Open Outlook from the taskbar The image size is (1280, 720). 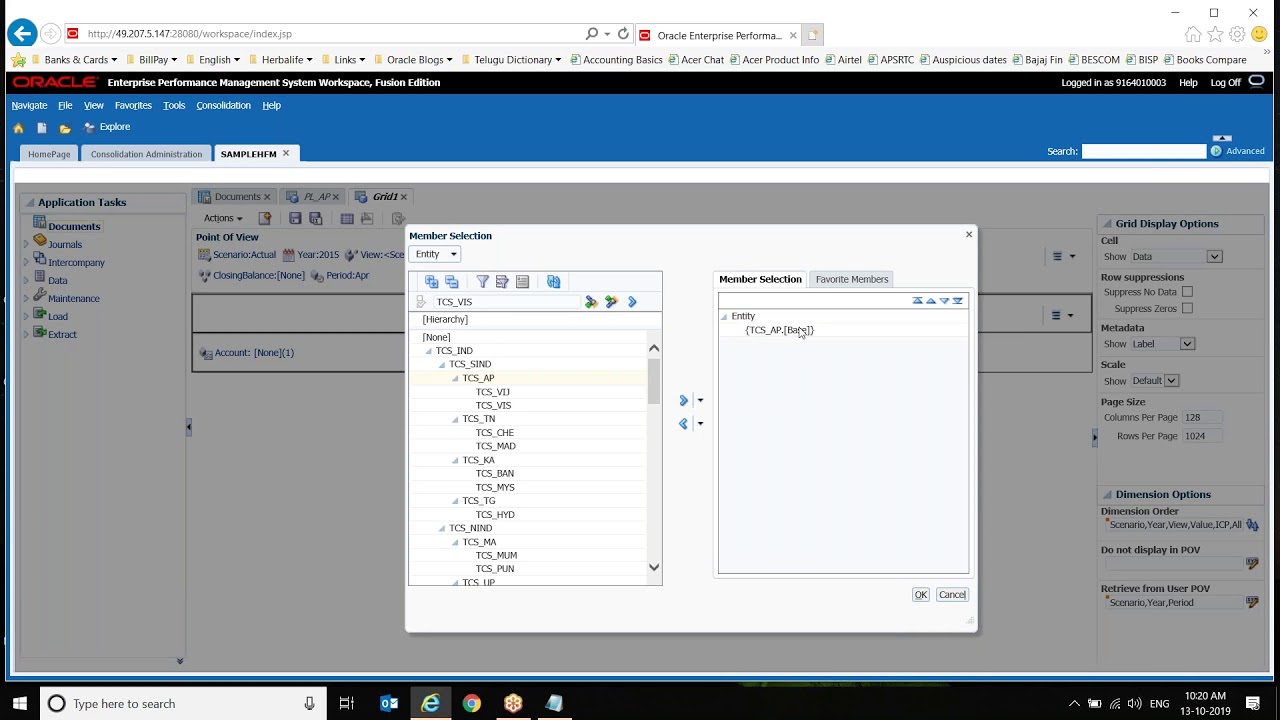(x=389, y=703)
